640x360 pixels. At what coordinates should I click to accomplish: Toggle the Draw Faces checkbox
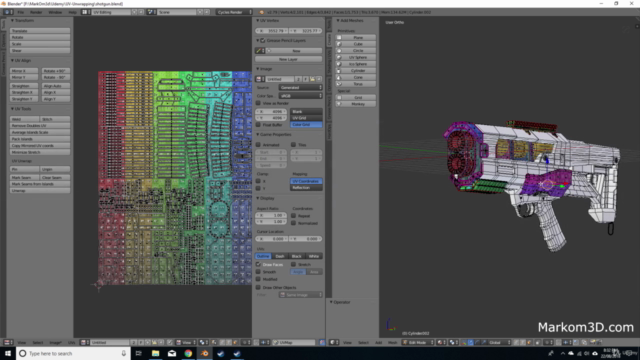click(x=258, y=264)
